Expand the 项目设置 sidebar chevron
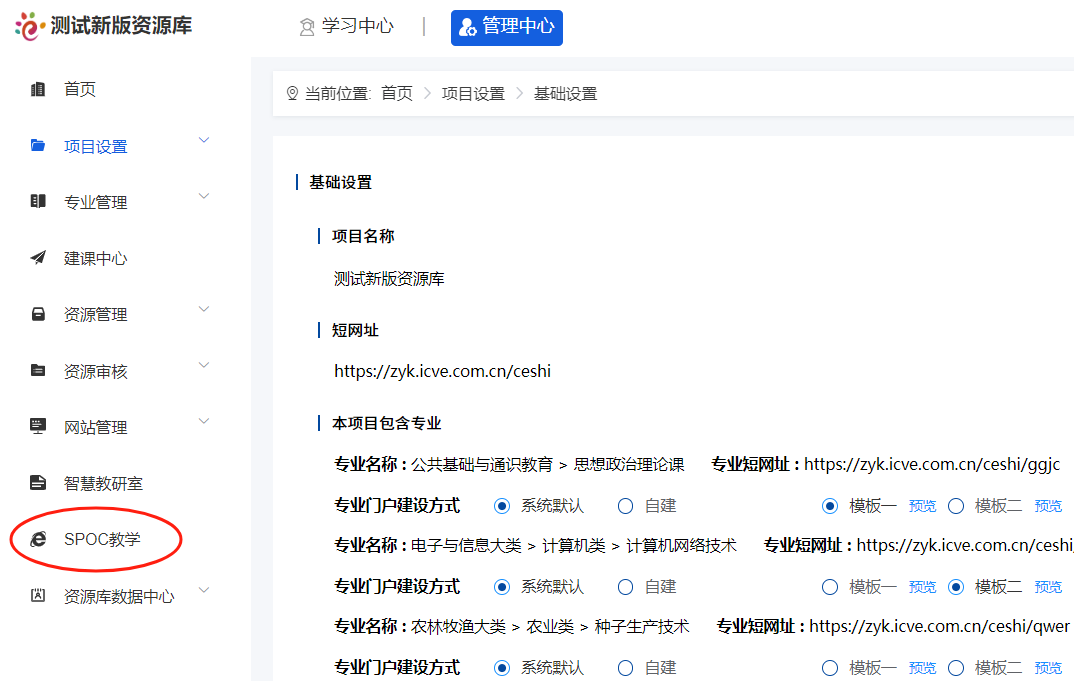This screenshot has height=681, width=1074. point(203,140)
